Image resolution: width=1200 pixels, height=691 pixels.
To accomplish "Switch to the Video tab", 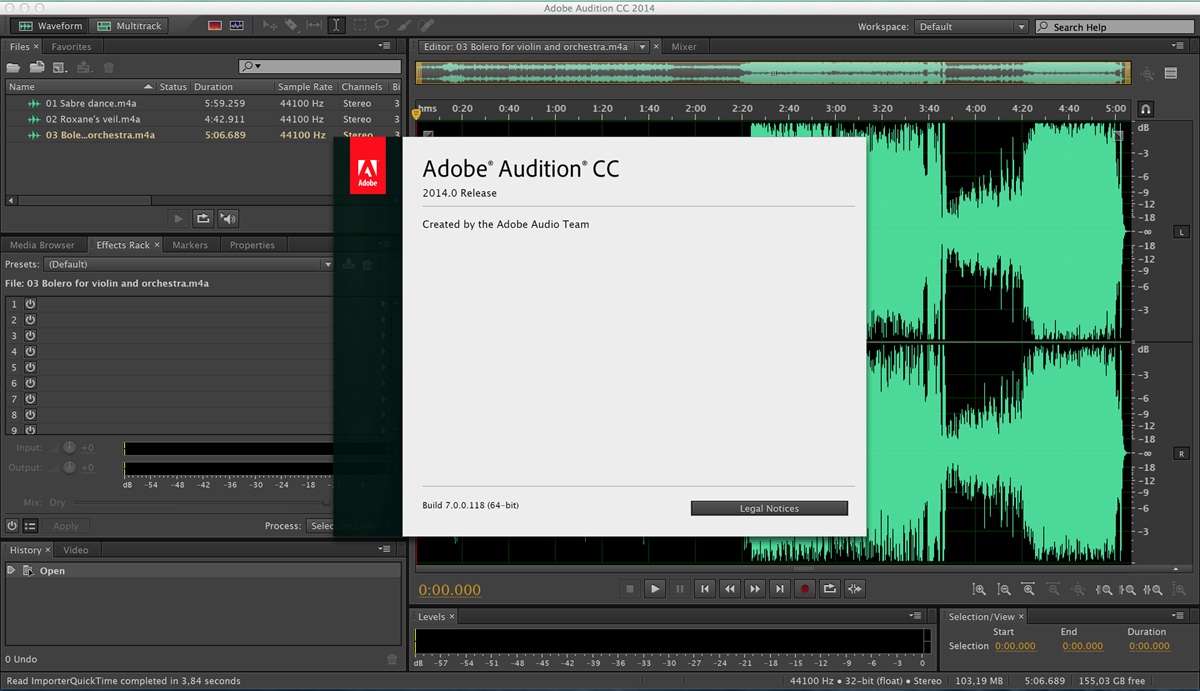I will (76, 550).
